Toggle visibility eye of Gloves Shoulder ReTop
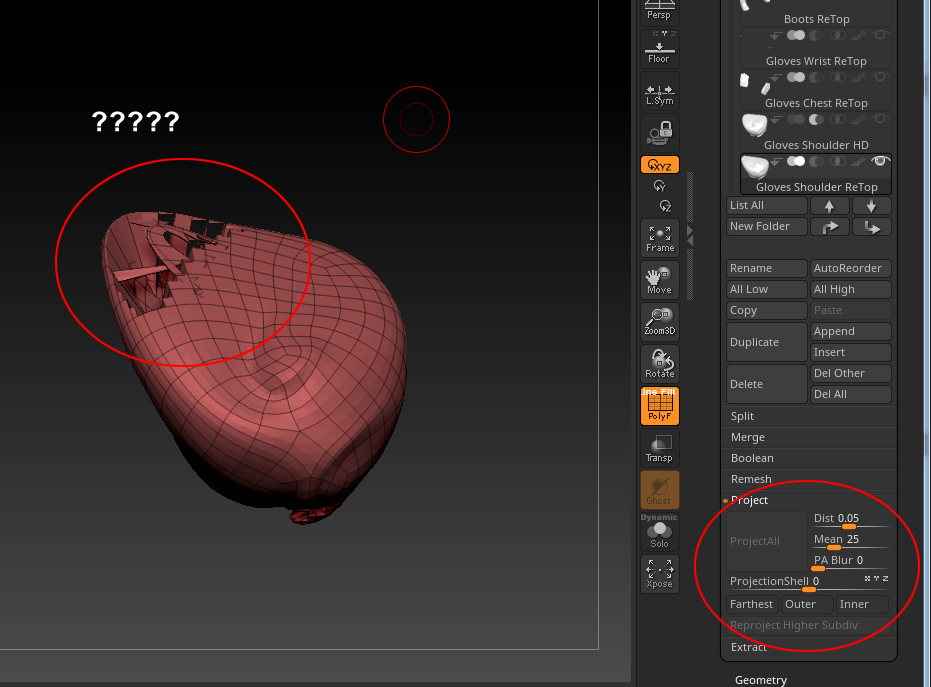Viewport: 931px width, 687px height. pos(880,161)
